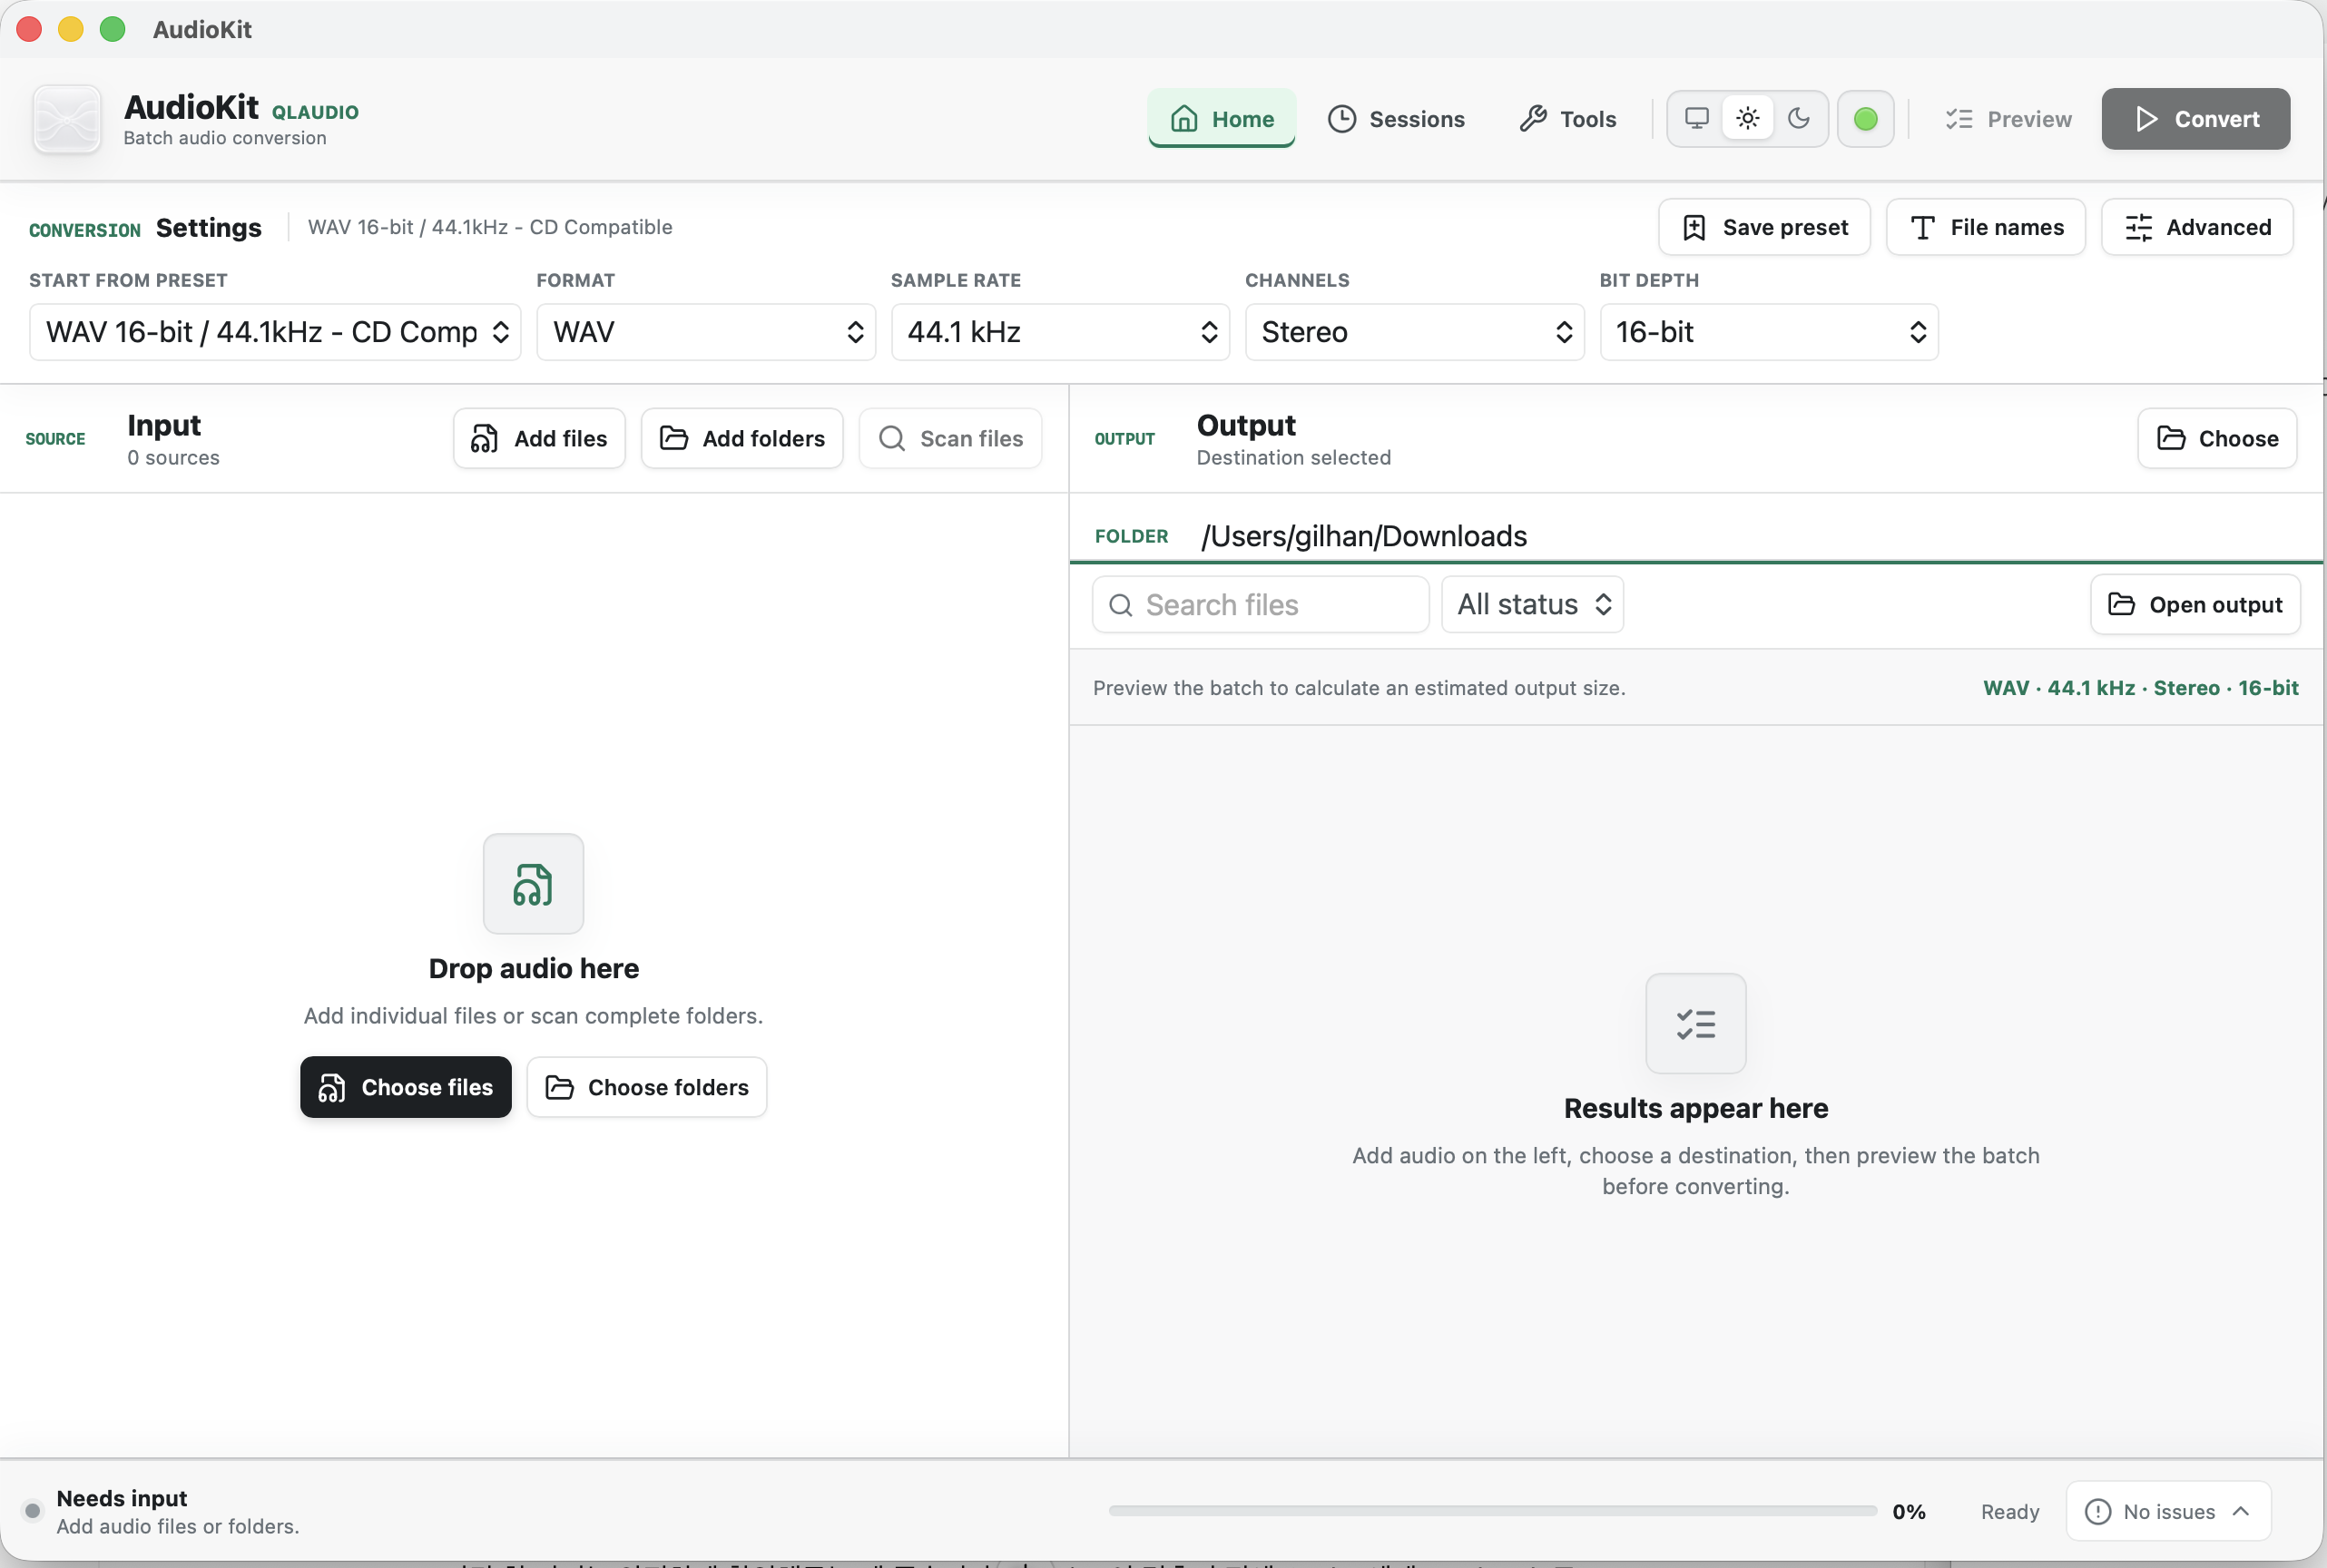Open the Sessions tab
This screenshot has height=1568, width=2327.
click(x=1396, y=119)
